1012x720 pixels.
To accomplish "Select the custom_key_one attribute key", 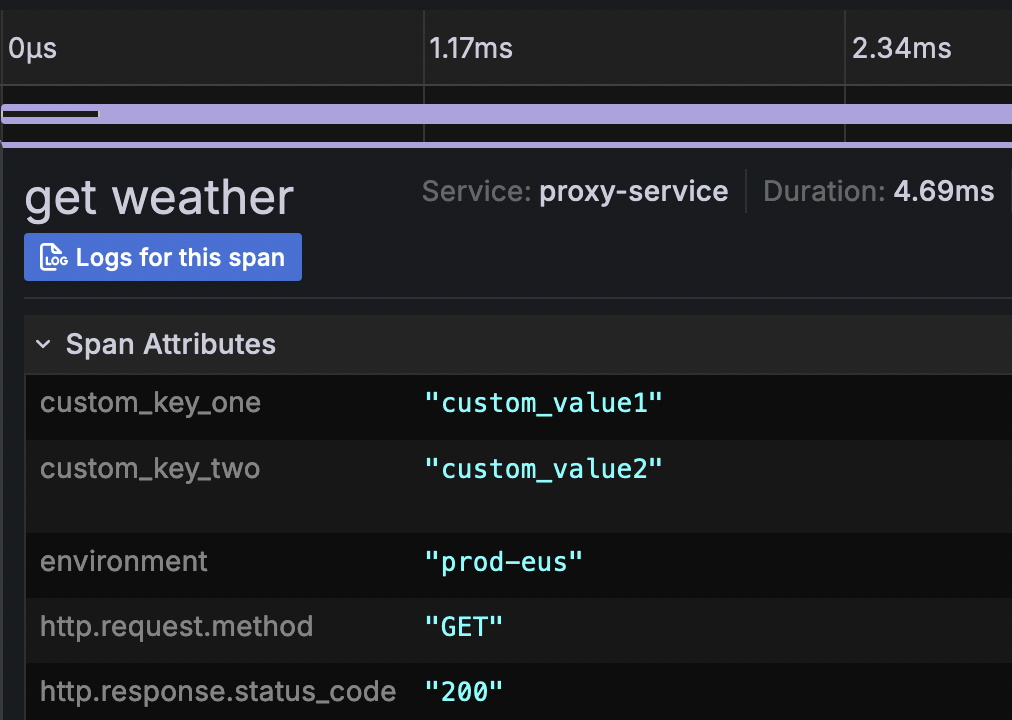I will (x=150, y=403).
